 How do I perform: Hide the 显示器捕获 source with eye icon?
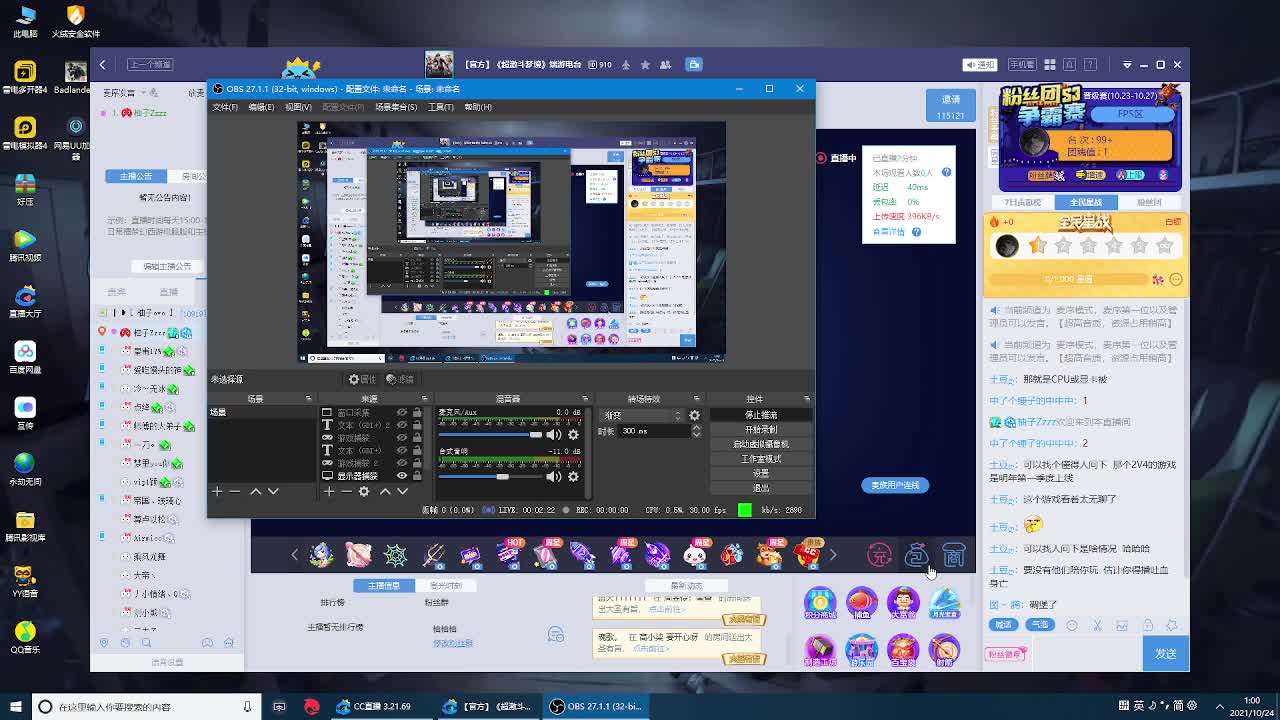click(402, 476)
